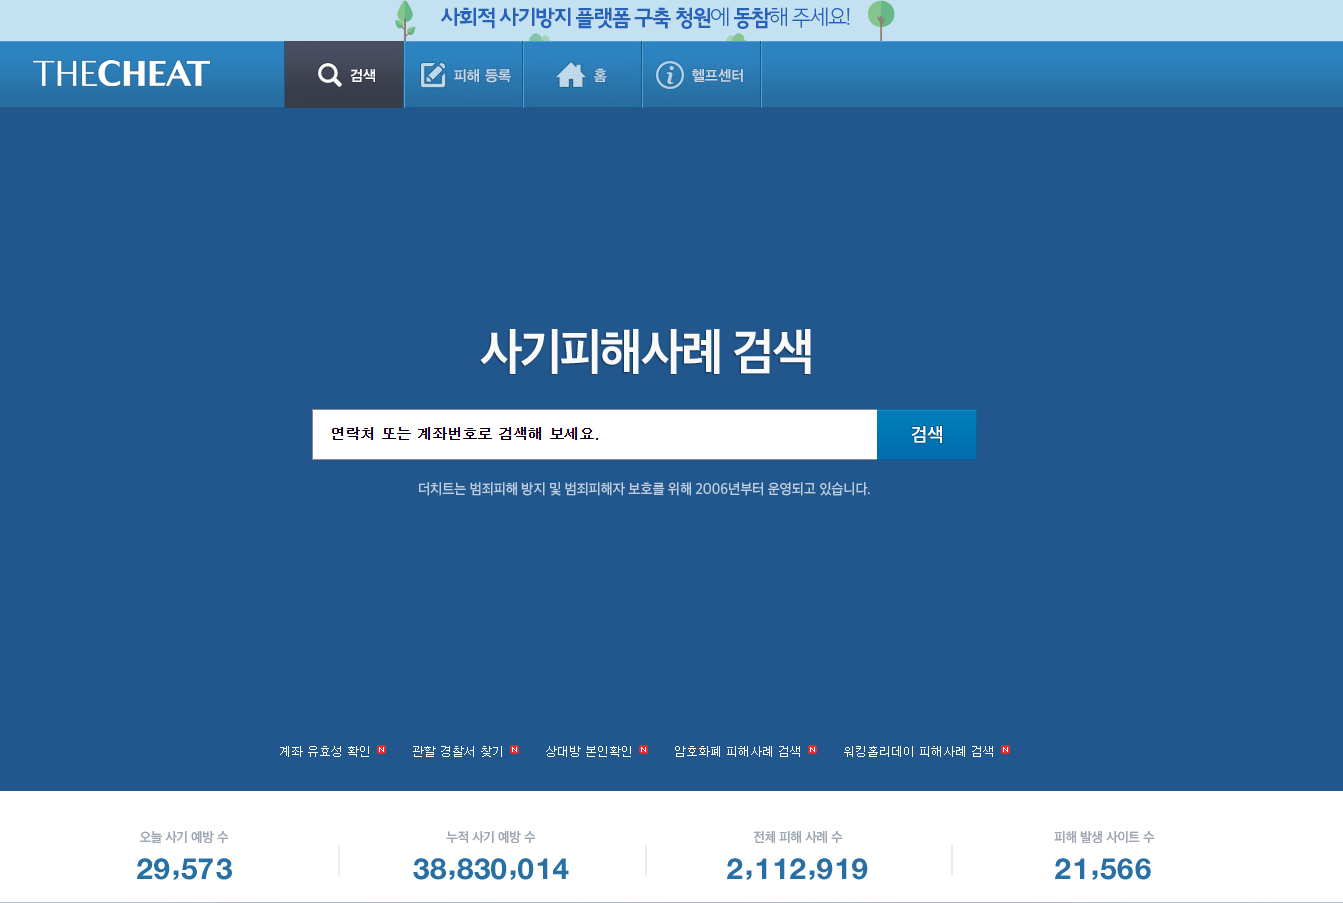Click the THECHEAT logo
Image resolution: width=1343 pixels, height=903 pixels.
pyautogui.click(x=120, y=72)
